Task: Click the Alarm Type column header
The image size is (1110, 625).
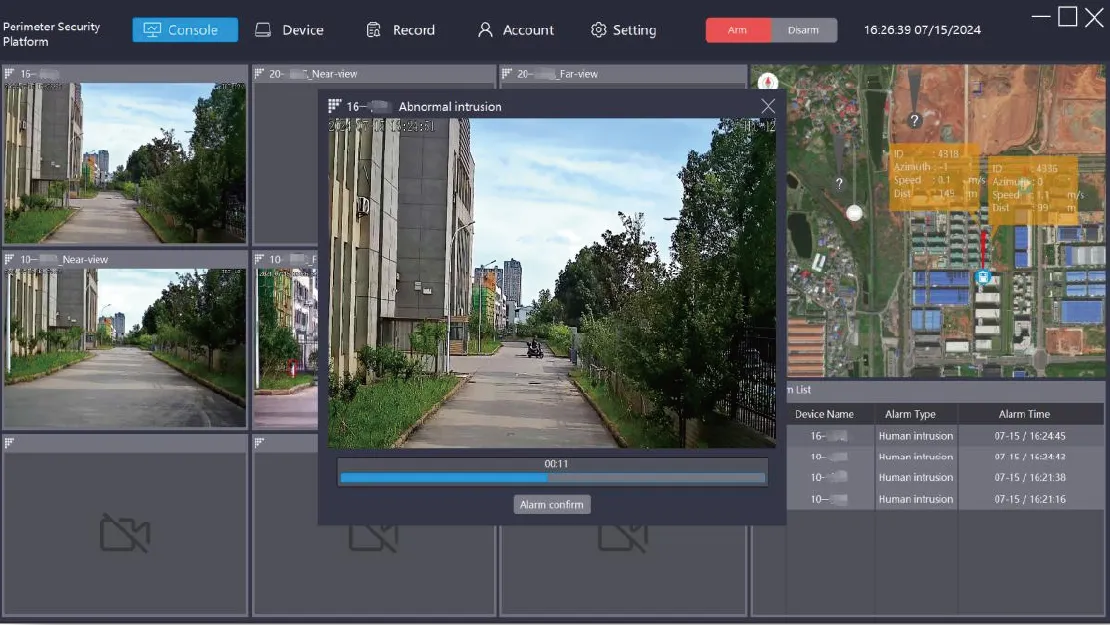Action: 910,414
